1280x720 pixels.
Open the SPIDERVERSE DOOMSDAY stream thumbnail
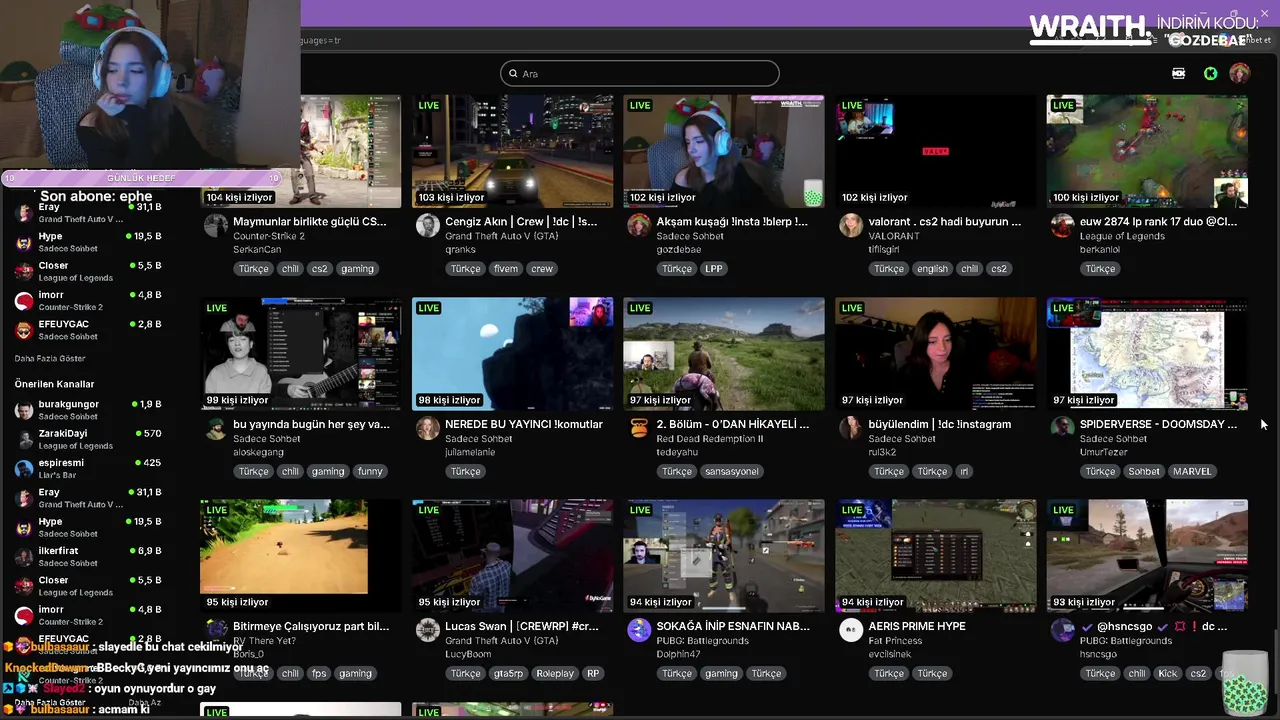pyautogui.click(x=1147, y=354)
